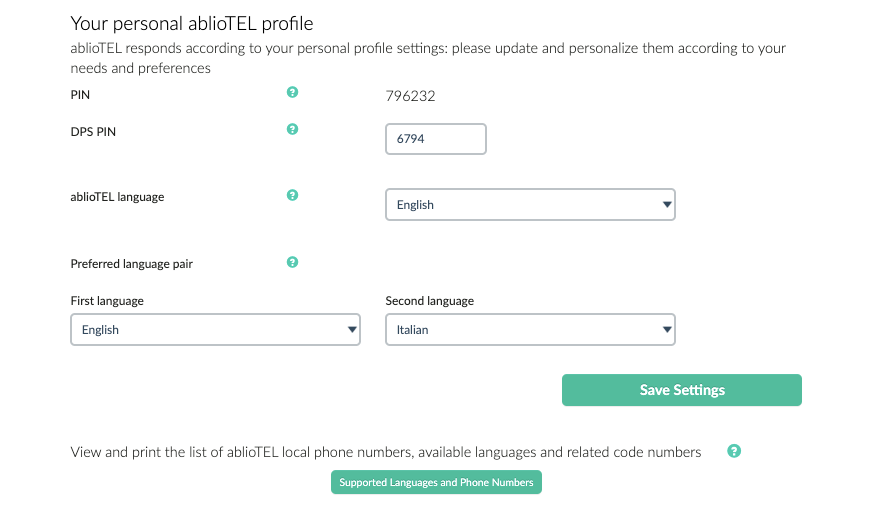Viewport: 895px width, 517px height.
Task: Click the "DPS PIN" label
Action: coord(93,131)
